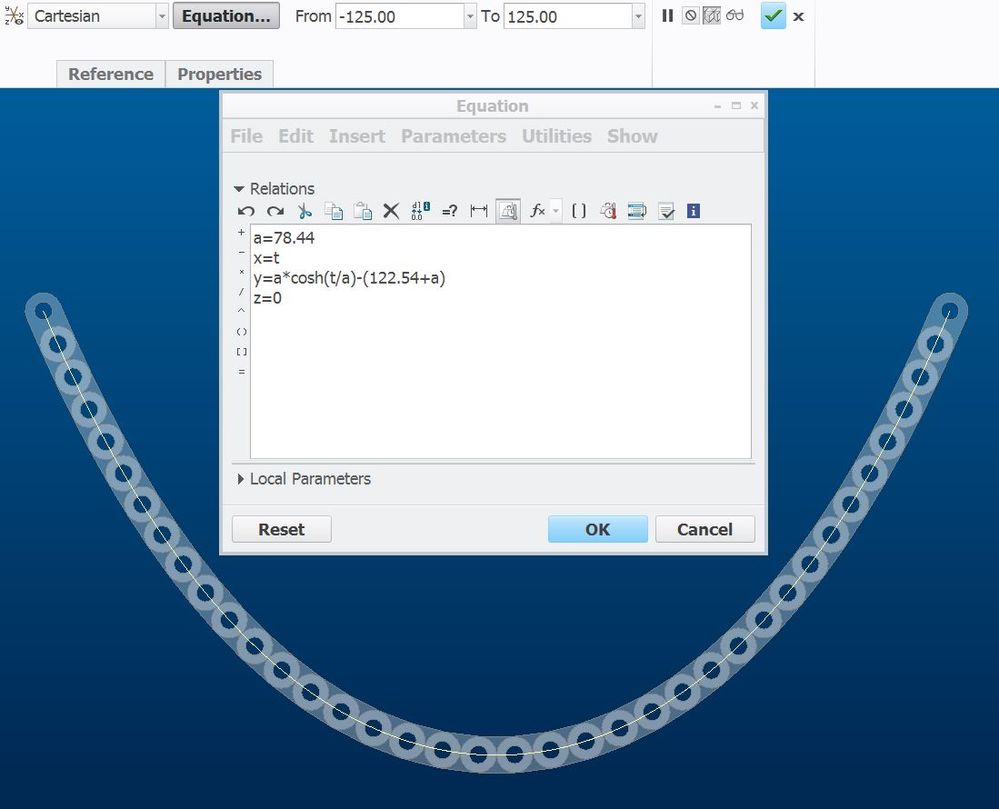The image size is (999, 809).
Task: Cancel the Equation dialog
Action: click(x=705, y=529)
